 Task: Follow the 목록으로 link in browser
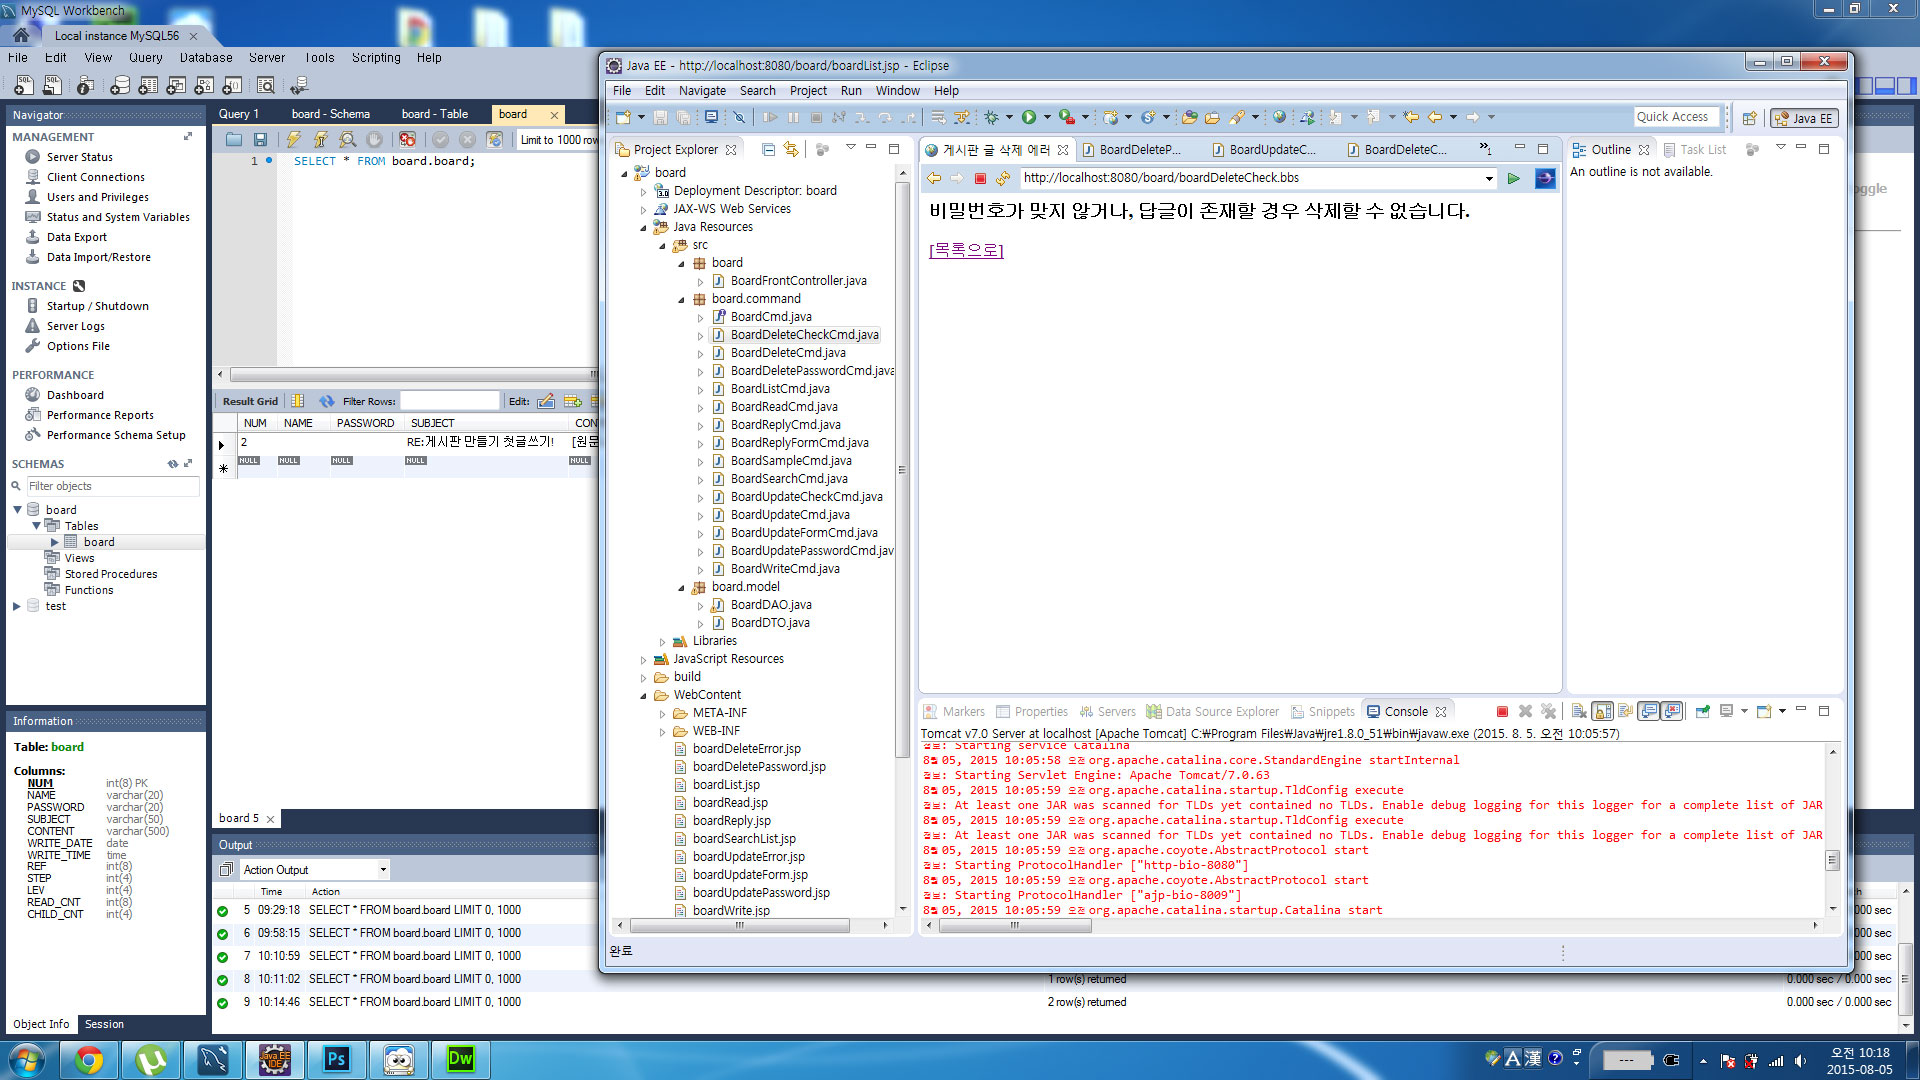(966, 250)
